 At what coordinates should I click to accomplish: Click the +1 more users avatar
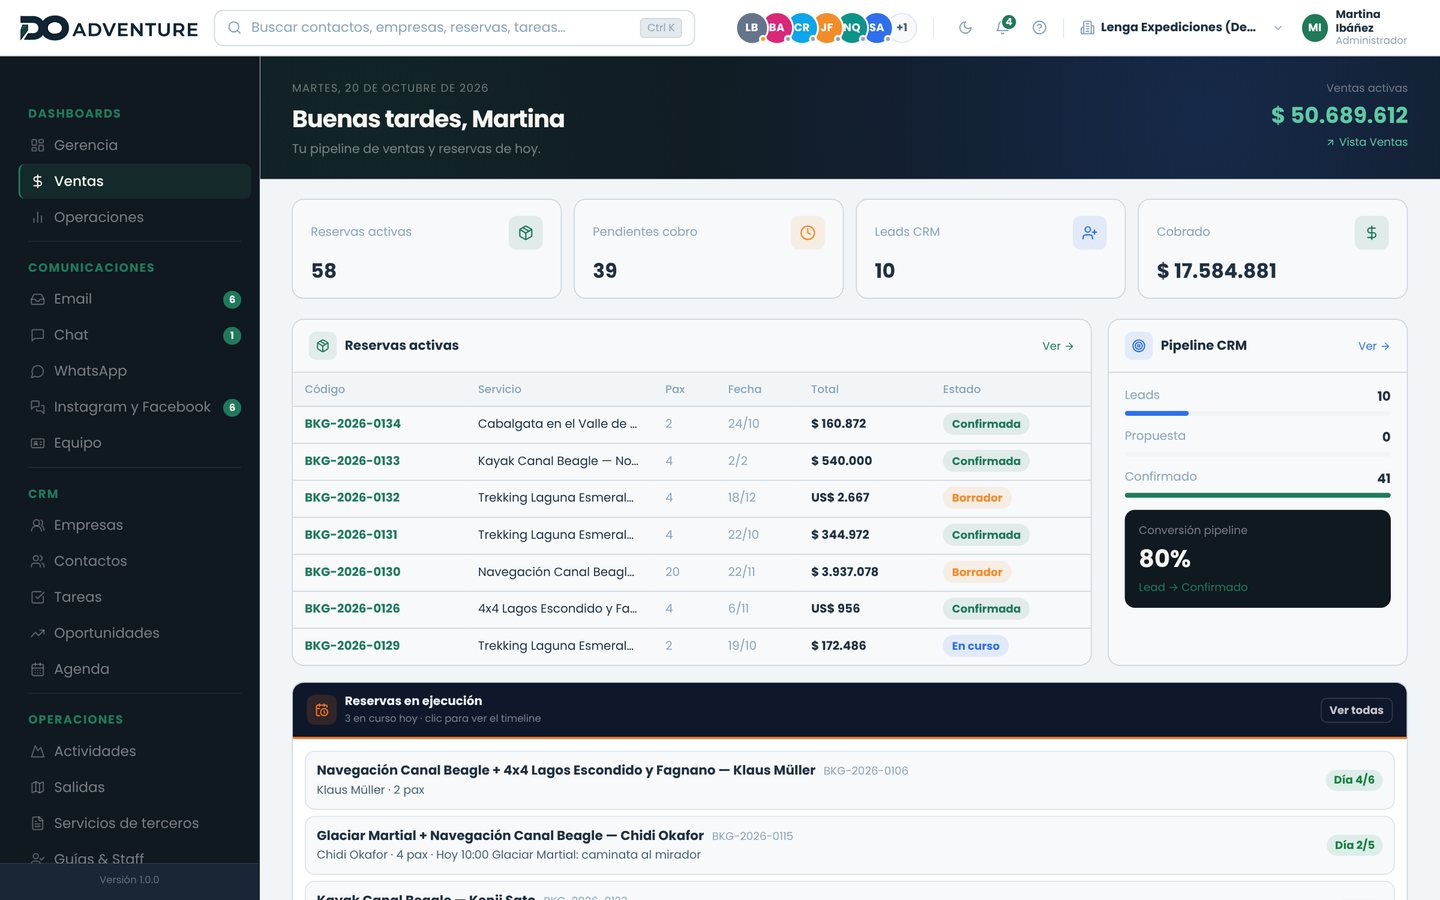902,28
